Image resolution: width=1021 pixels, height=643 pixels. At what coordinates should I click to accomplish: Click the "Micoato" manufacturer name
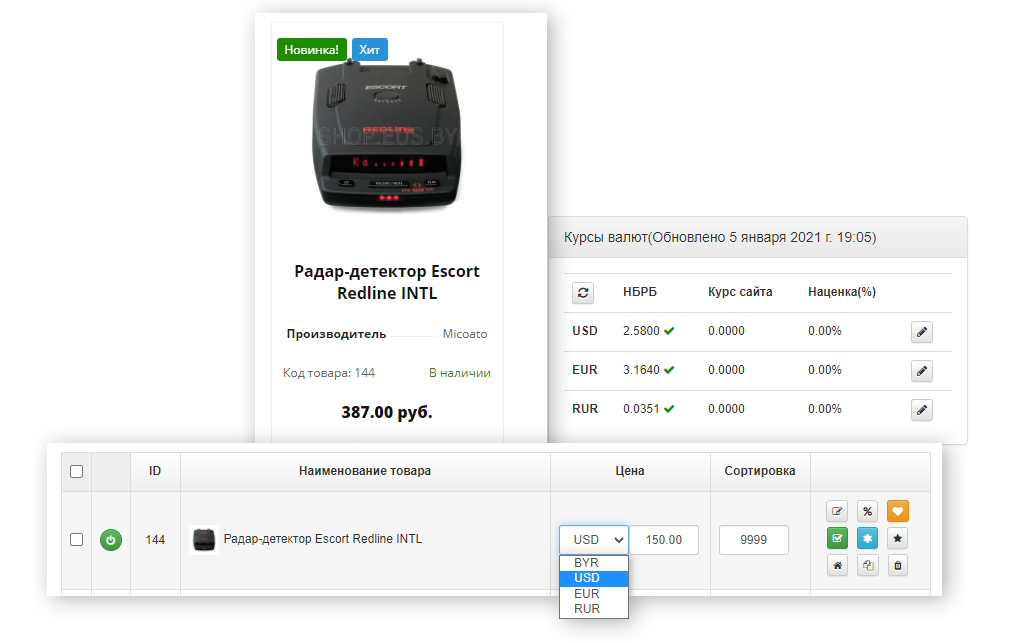pyautogui.click(x=465, y=334)
